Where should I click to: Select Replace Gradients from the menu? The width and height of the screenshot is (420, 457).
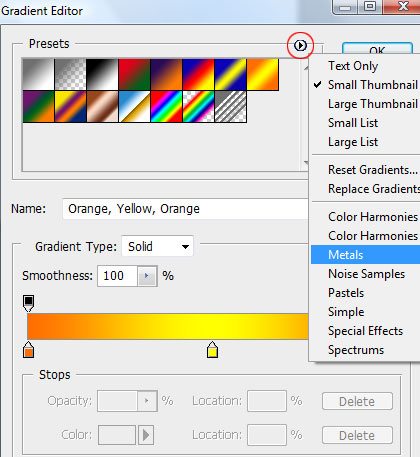366,189
